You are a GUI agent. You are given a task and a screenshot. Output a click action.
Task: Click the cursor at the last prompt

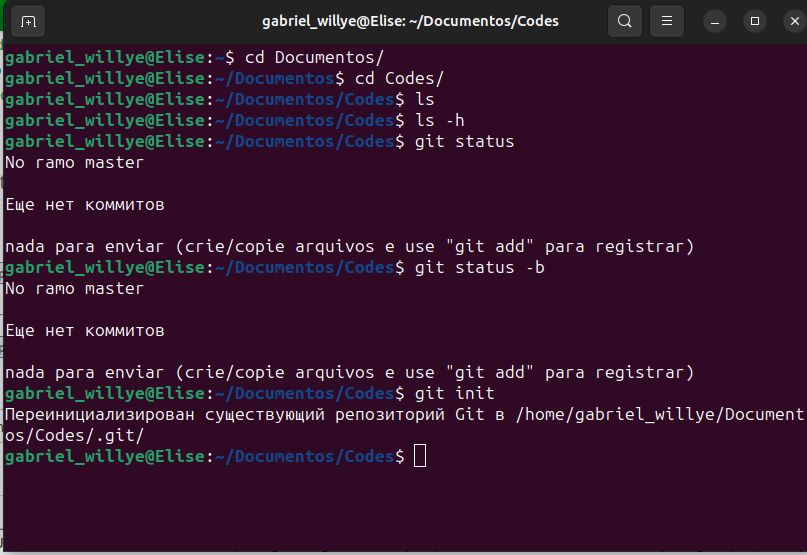[420, 456]
